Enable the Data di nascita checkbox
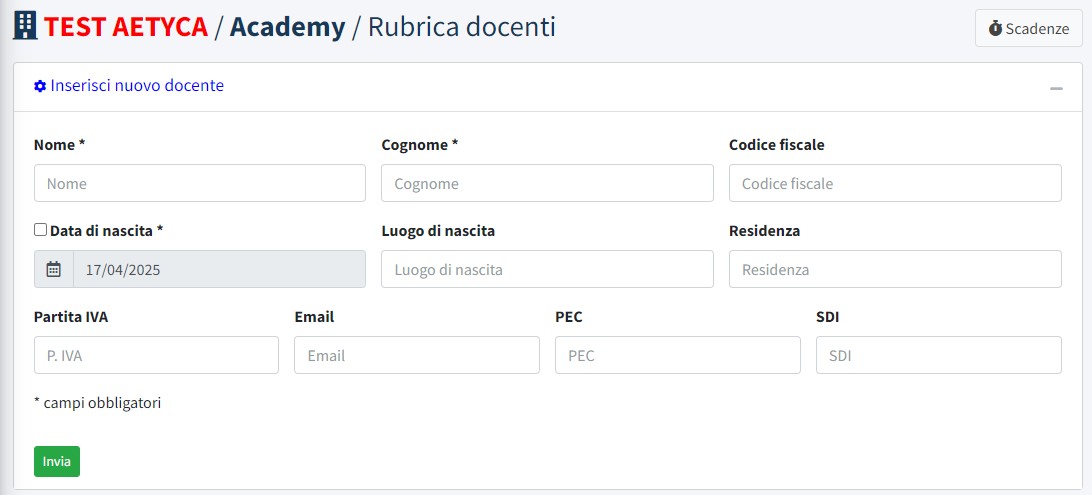 (41, 230)
